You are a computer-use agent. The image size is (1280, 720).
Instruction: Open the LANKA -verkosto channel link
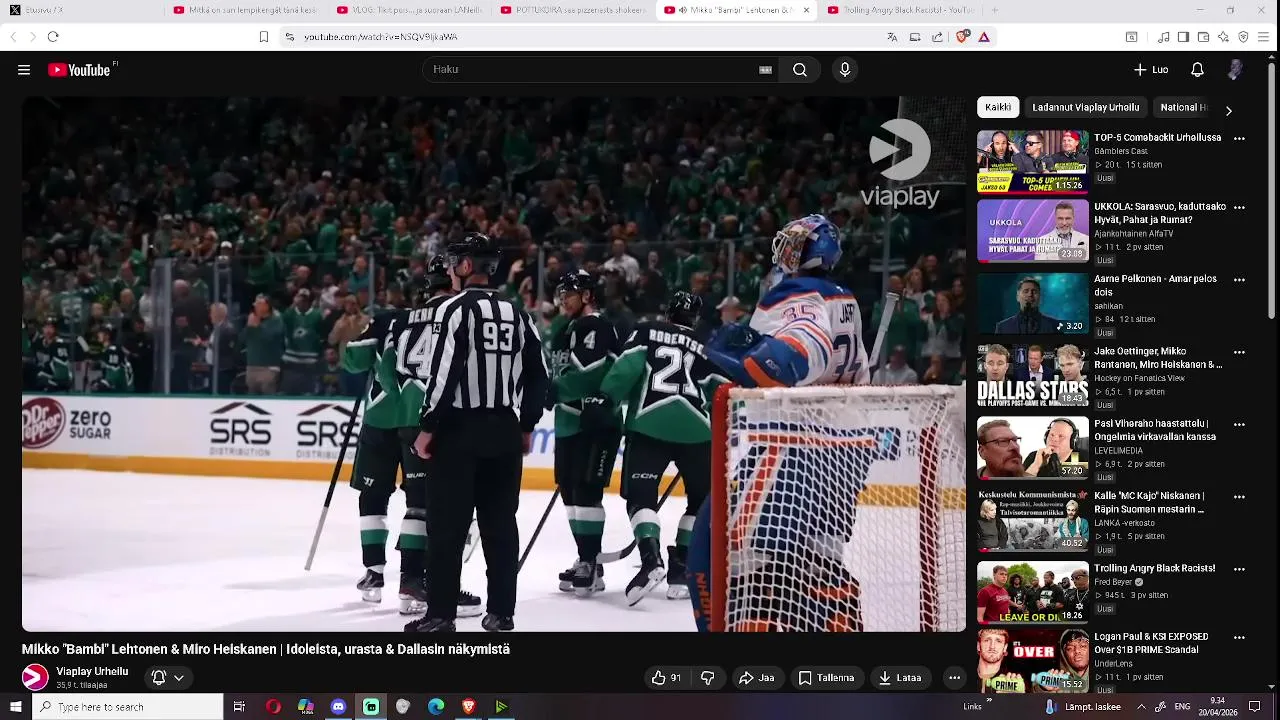coord(1124,523)
